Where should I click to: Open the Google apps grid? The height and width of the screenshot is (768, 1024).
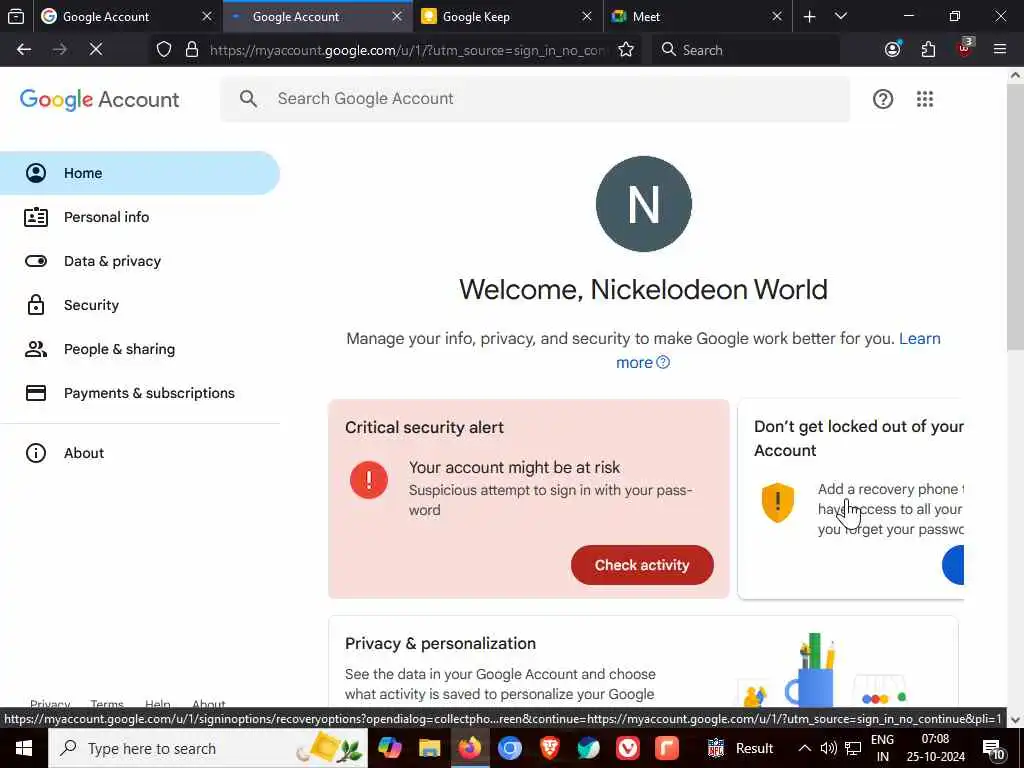pos(925,99)
